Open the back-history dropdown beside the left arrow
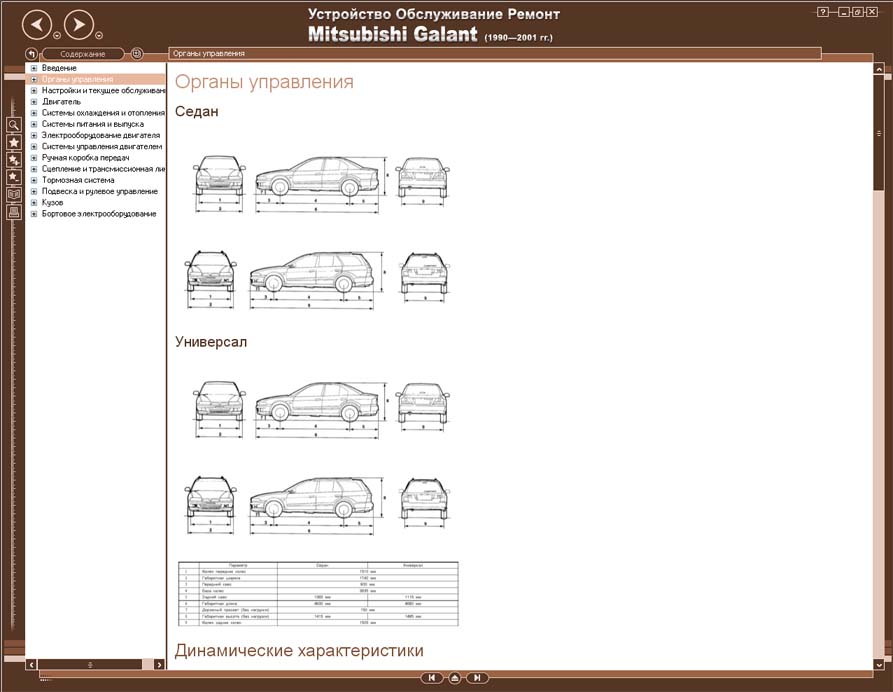Image resolution: width=893 pixels, height=692 pixels. coord(57,36)
